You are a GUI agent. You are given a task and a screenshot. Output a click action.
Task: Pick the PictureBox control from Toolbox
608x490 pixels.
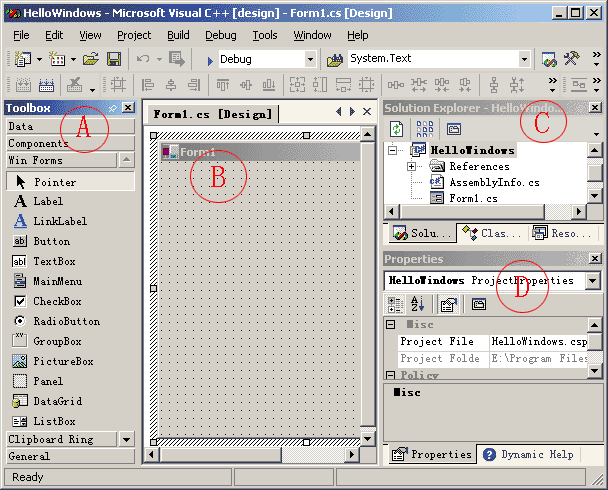tap(62, 361)
